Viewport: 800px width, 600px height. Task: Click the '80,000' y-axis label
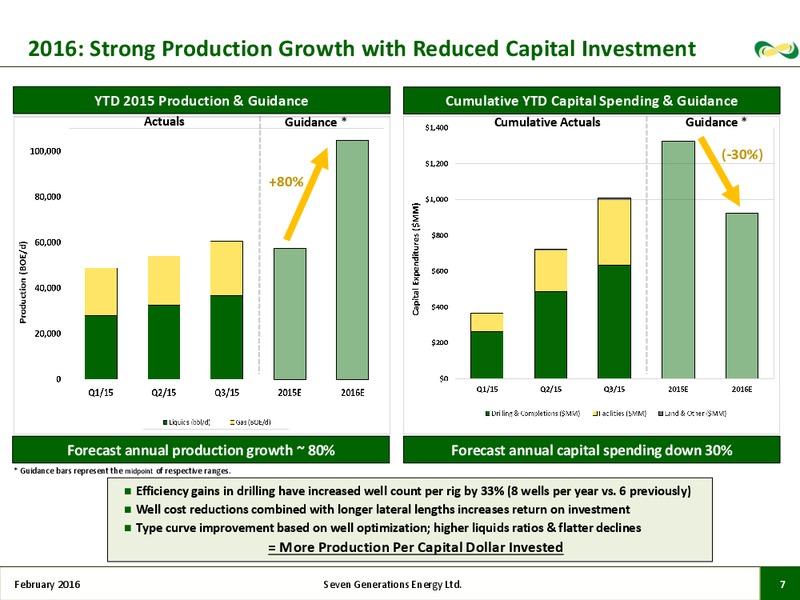pos(48,197)
